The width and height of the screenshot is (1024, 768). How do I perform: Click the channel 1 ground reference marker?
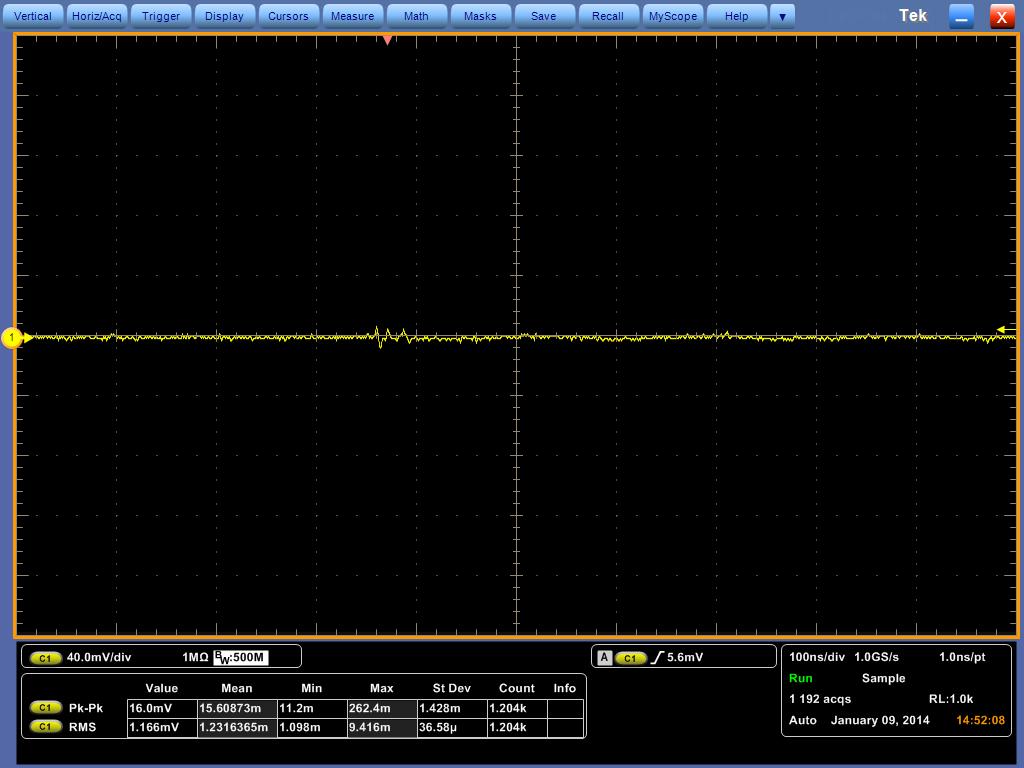[x=12, y=338]
